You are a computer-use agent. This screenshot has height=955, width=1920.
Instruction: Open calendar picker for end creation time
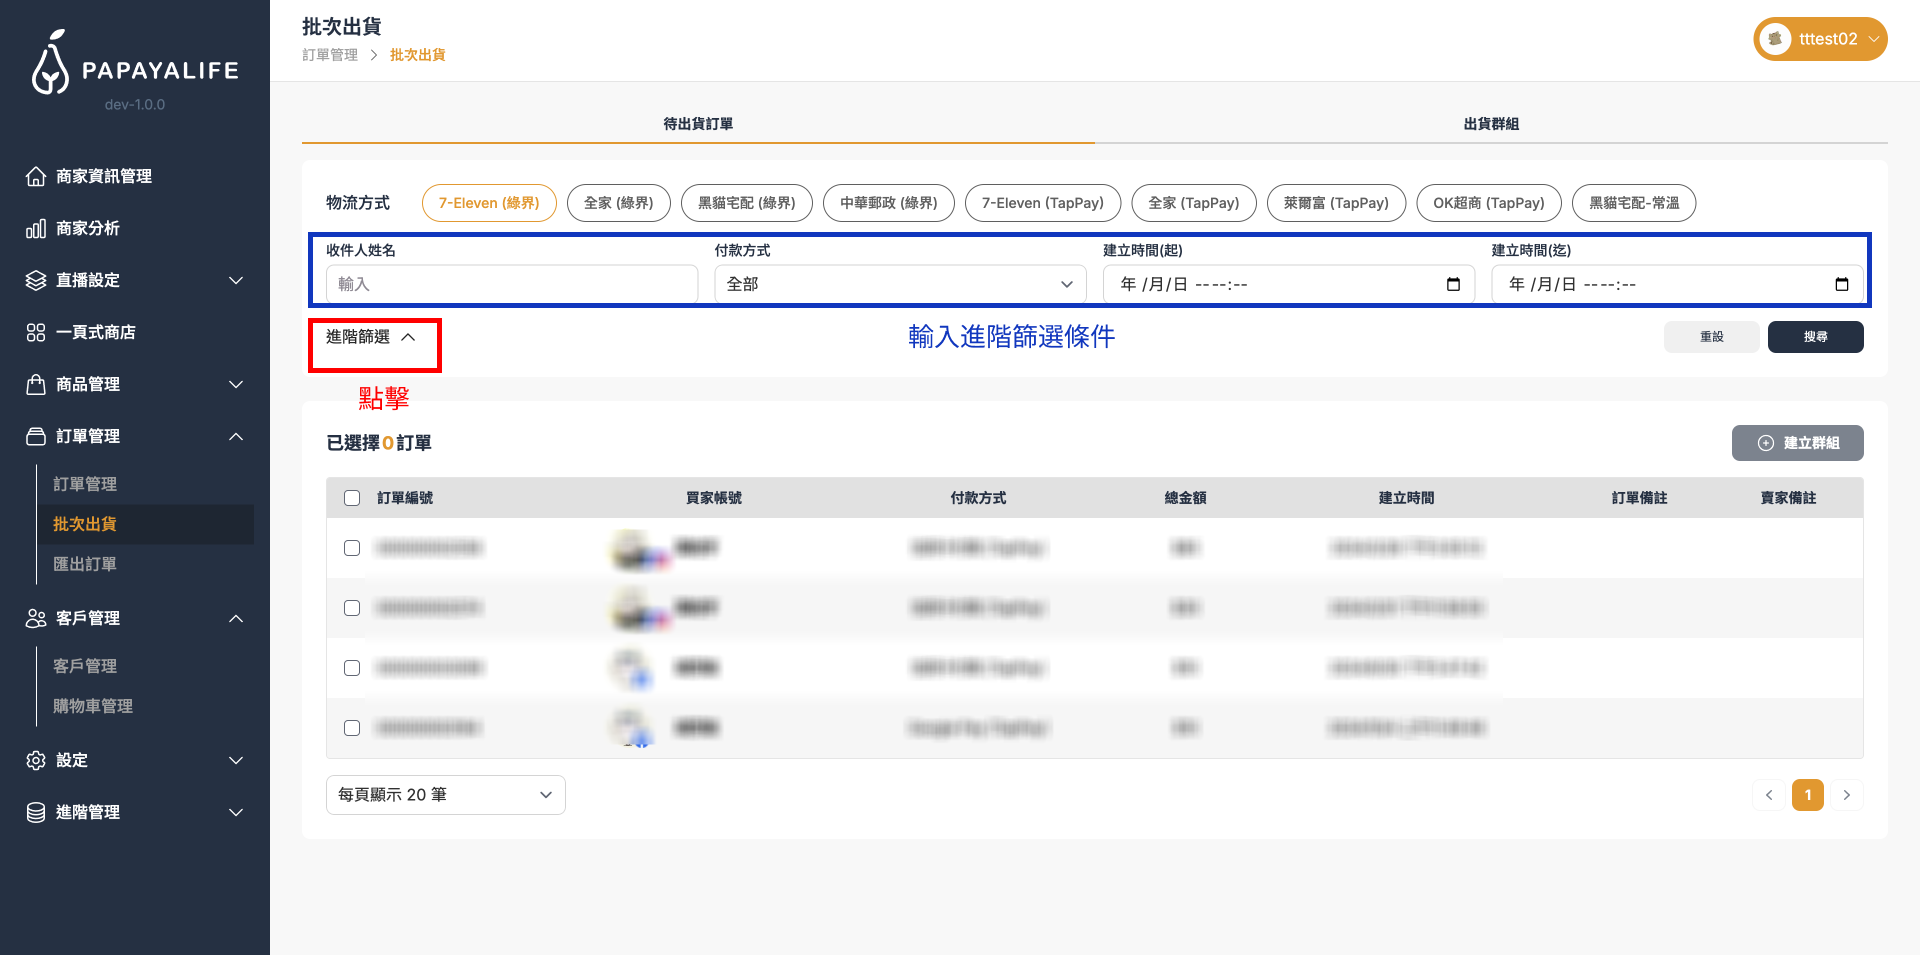point(1841,285)
